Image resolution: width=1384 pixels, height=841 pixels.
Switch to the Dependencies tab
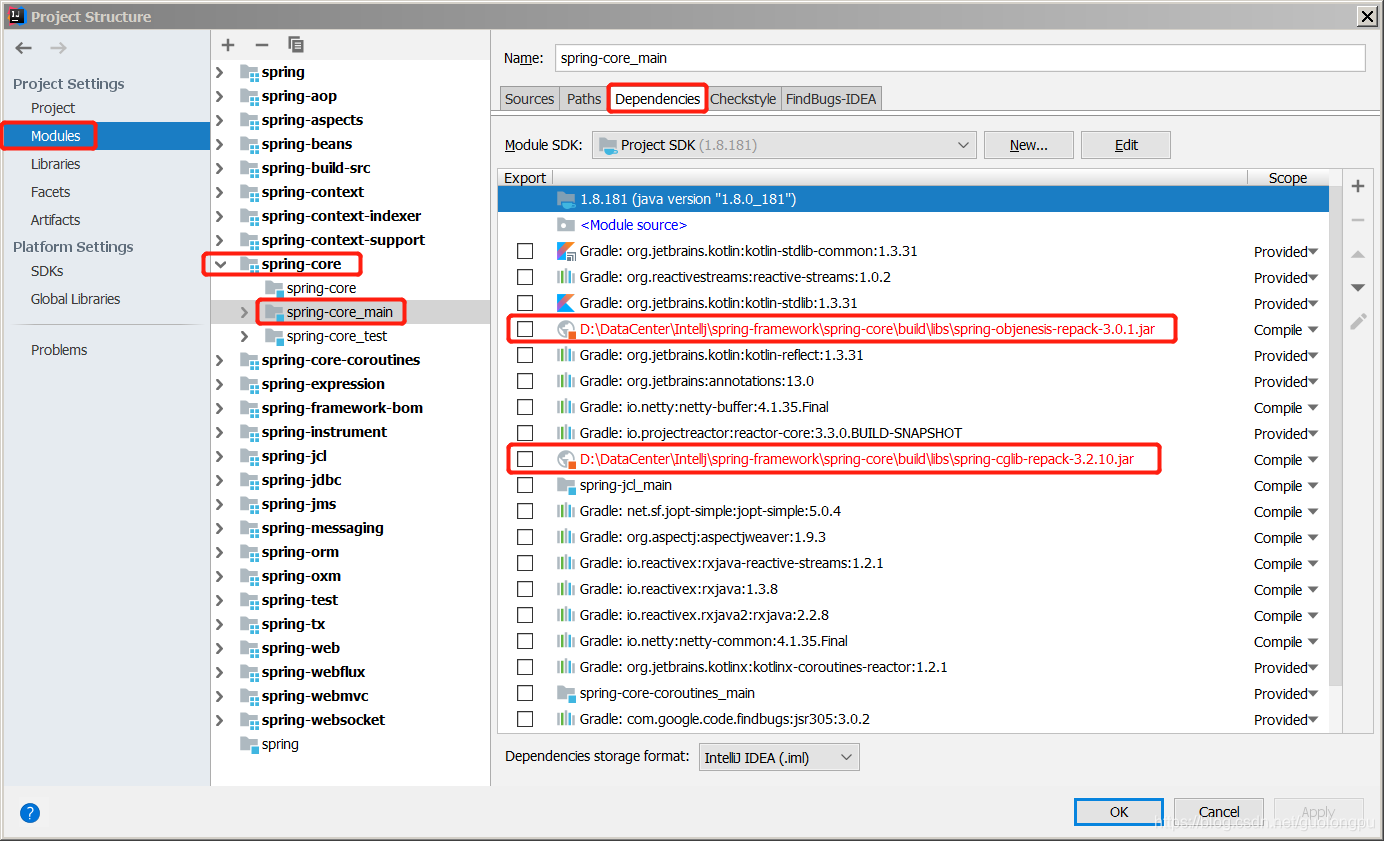click(x=657, y=99)
